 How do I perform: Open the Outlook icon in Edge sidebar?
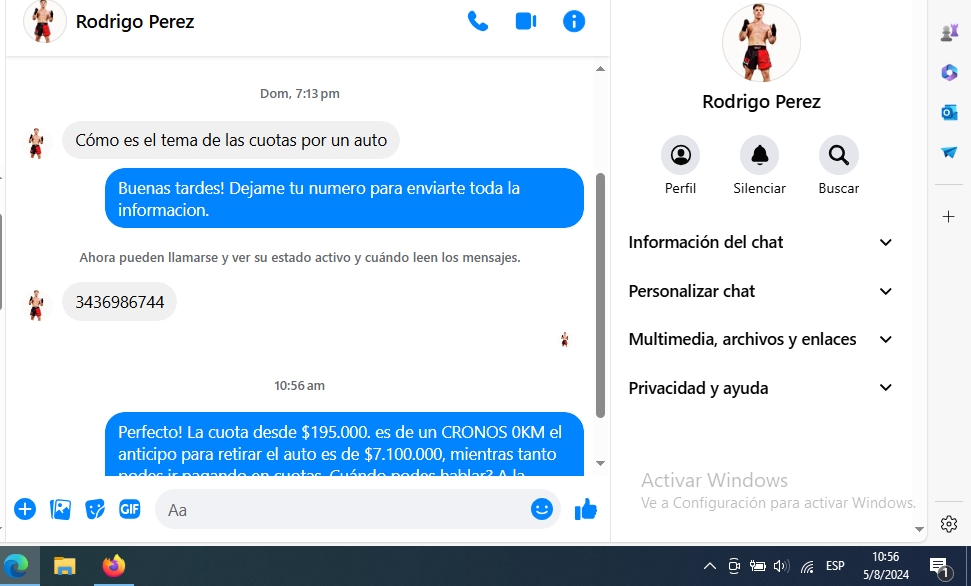(x=949, y=113)
